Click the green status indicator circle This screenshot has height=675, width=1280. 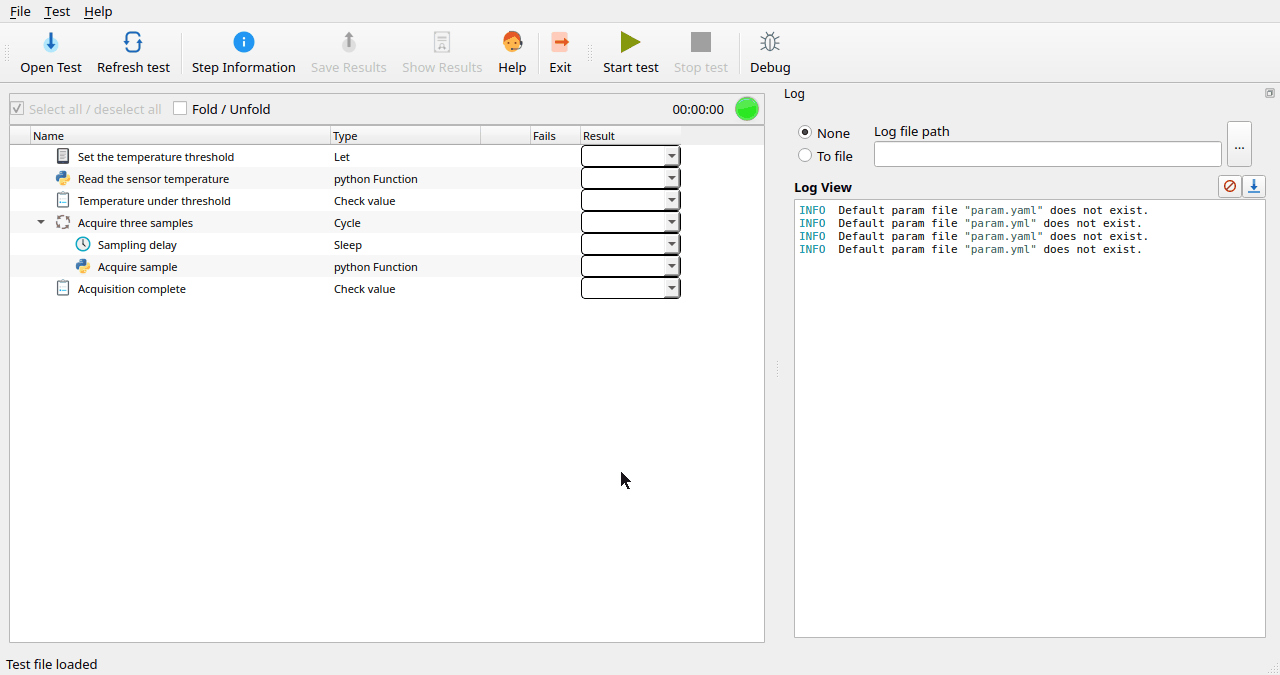(747, 109)
